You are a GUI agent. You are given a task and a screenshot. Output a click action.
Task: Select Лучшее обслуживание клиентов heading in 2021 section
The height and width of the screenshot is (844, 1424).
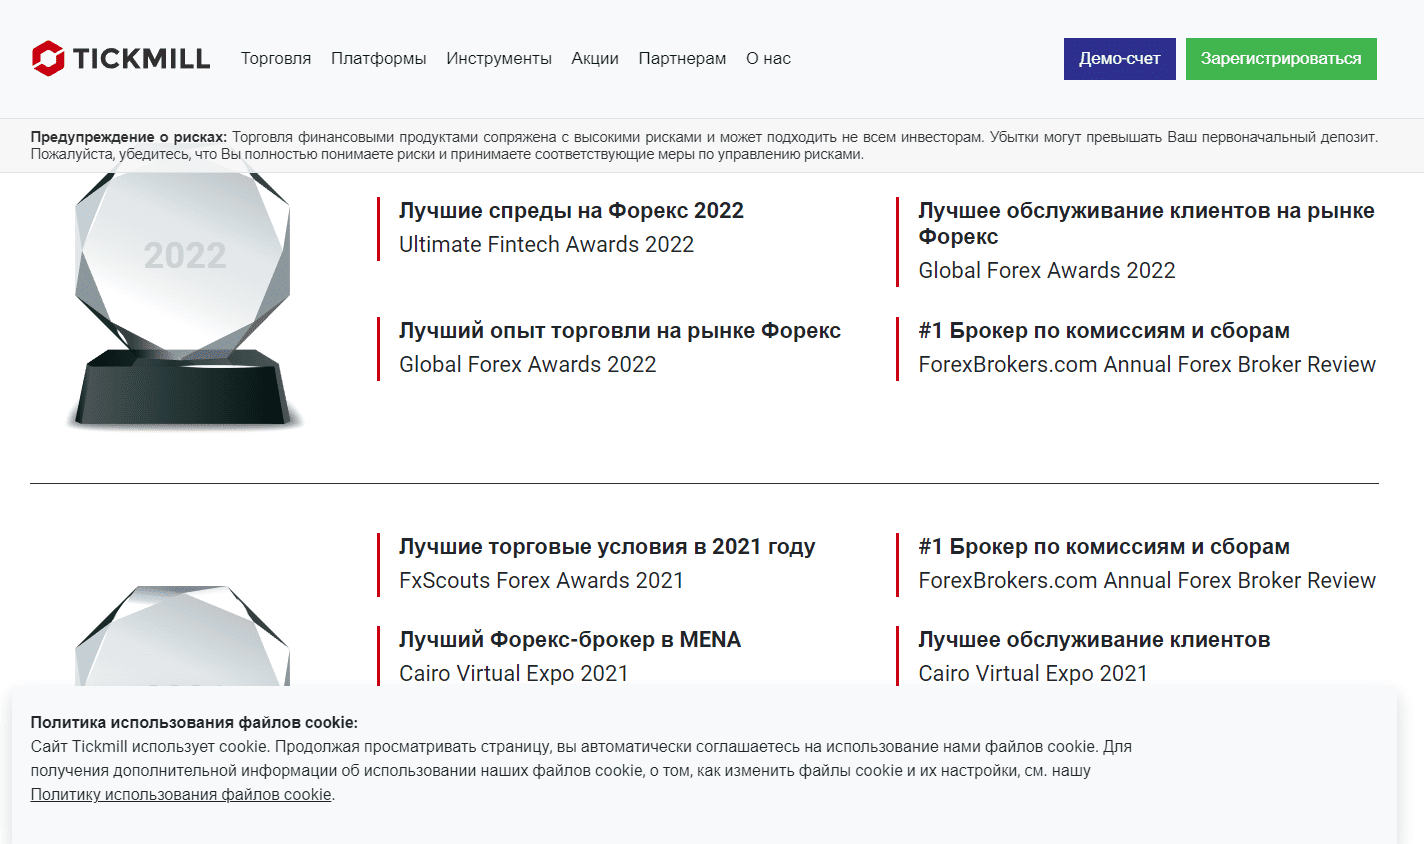[x=1094, y=640]
